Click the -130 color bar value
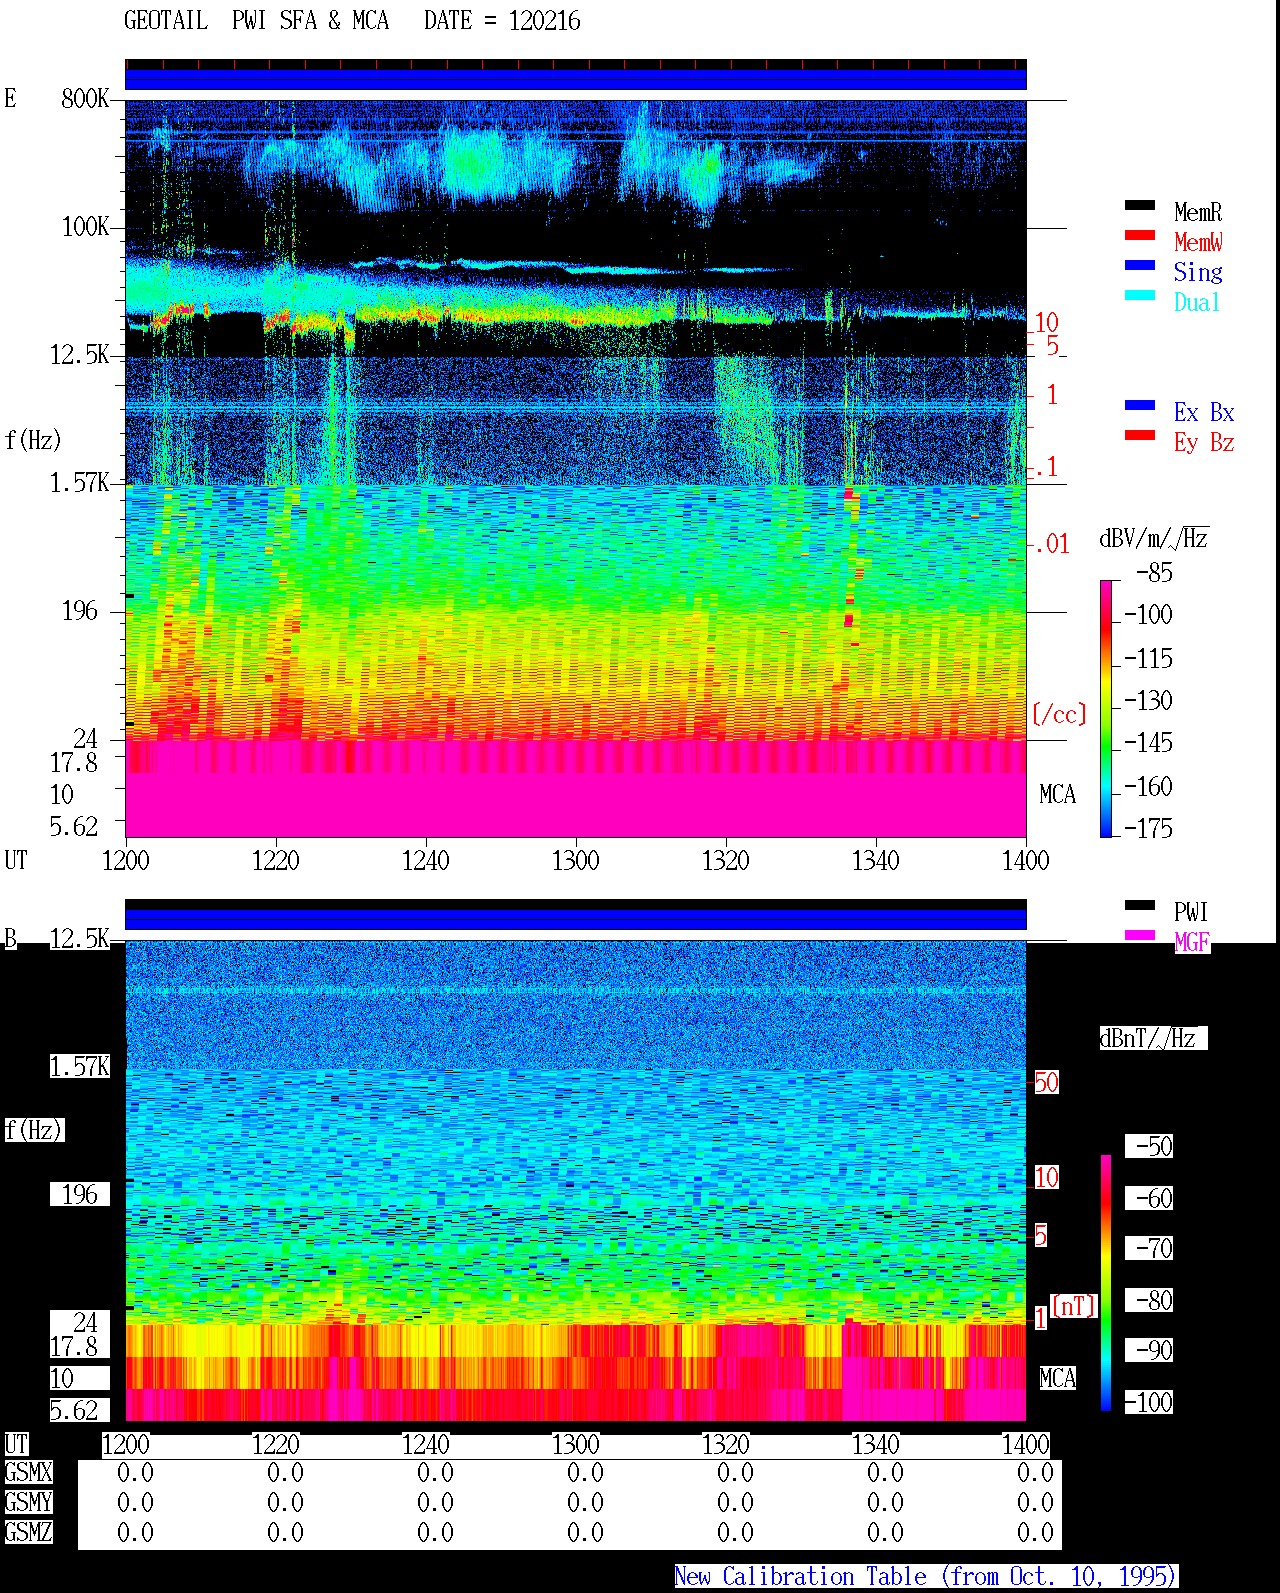This screenshot has height=1593, width=1280. [x=1148, y=701]
